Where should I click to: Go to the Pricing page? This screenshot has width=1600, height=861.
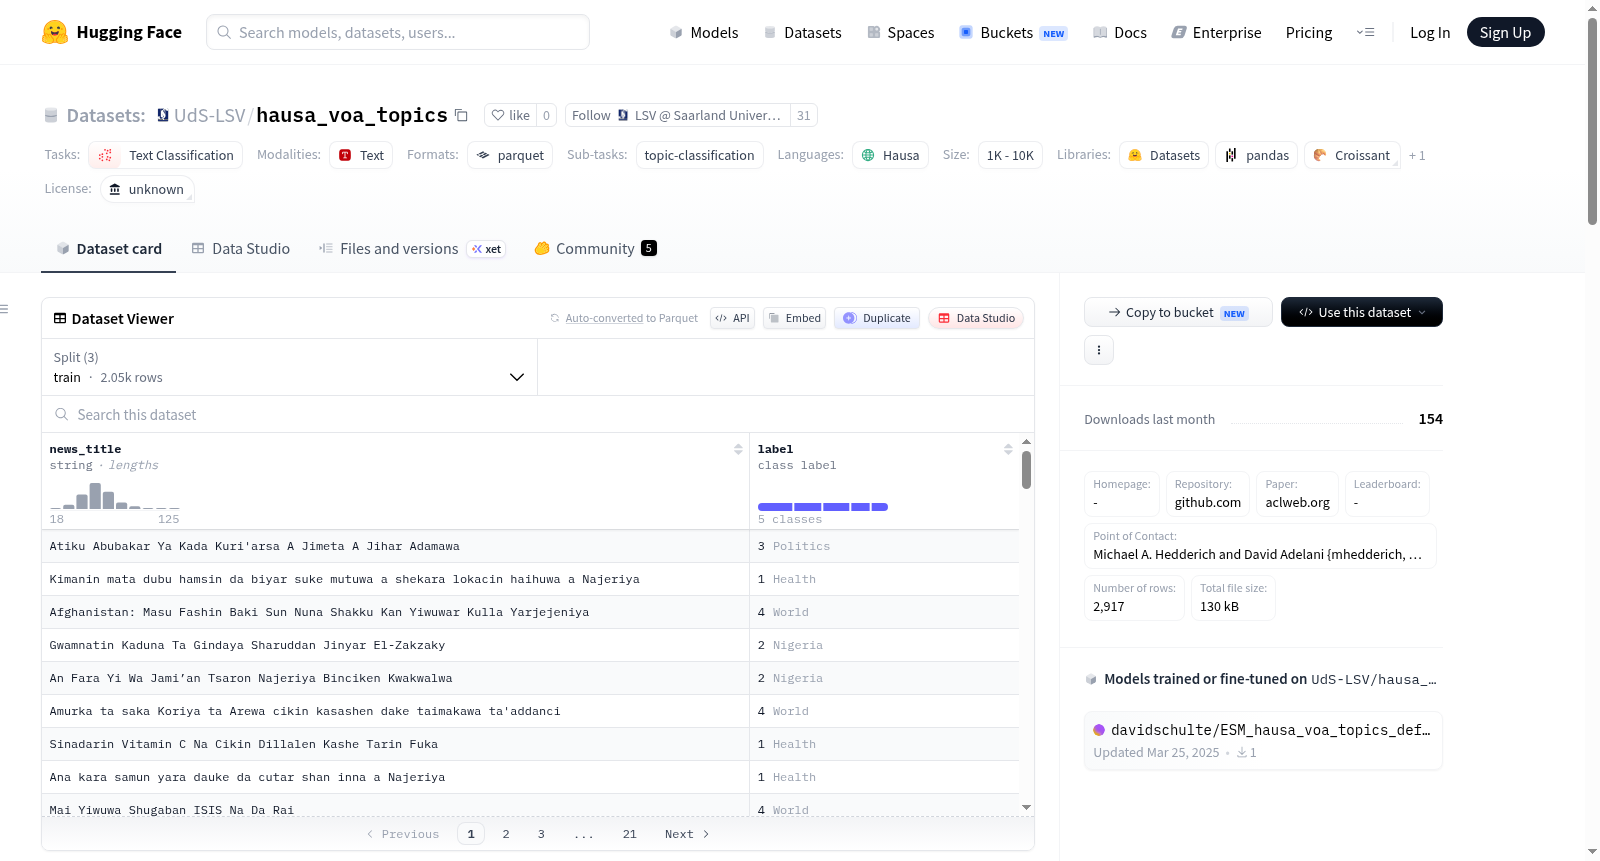1309,32
